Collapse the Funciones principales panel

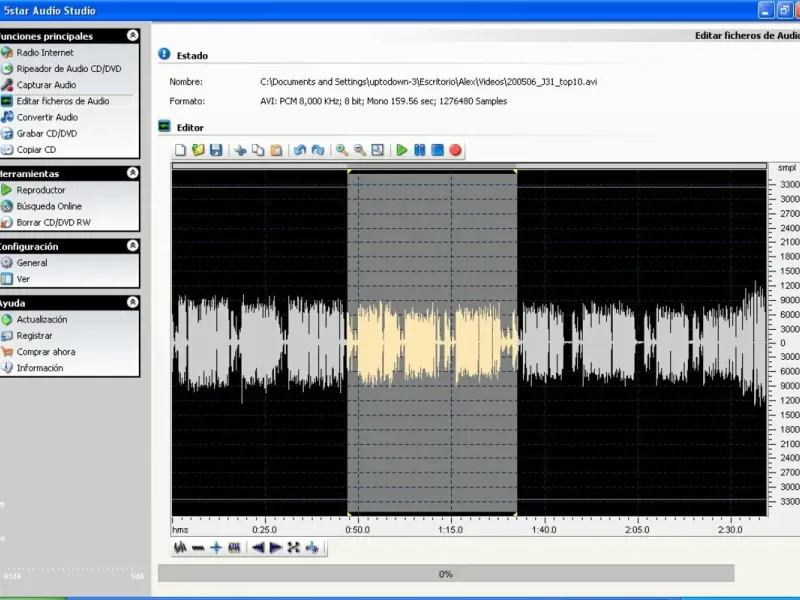pos(132,36)
